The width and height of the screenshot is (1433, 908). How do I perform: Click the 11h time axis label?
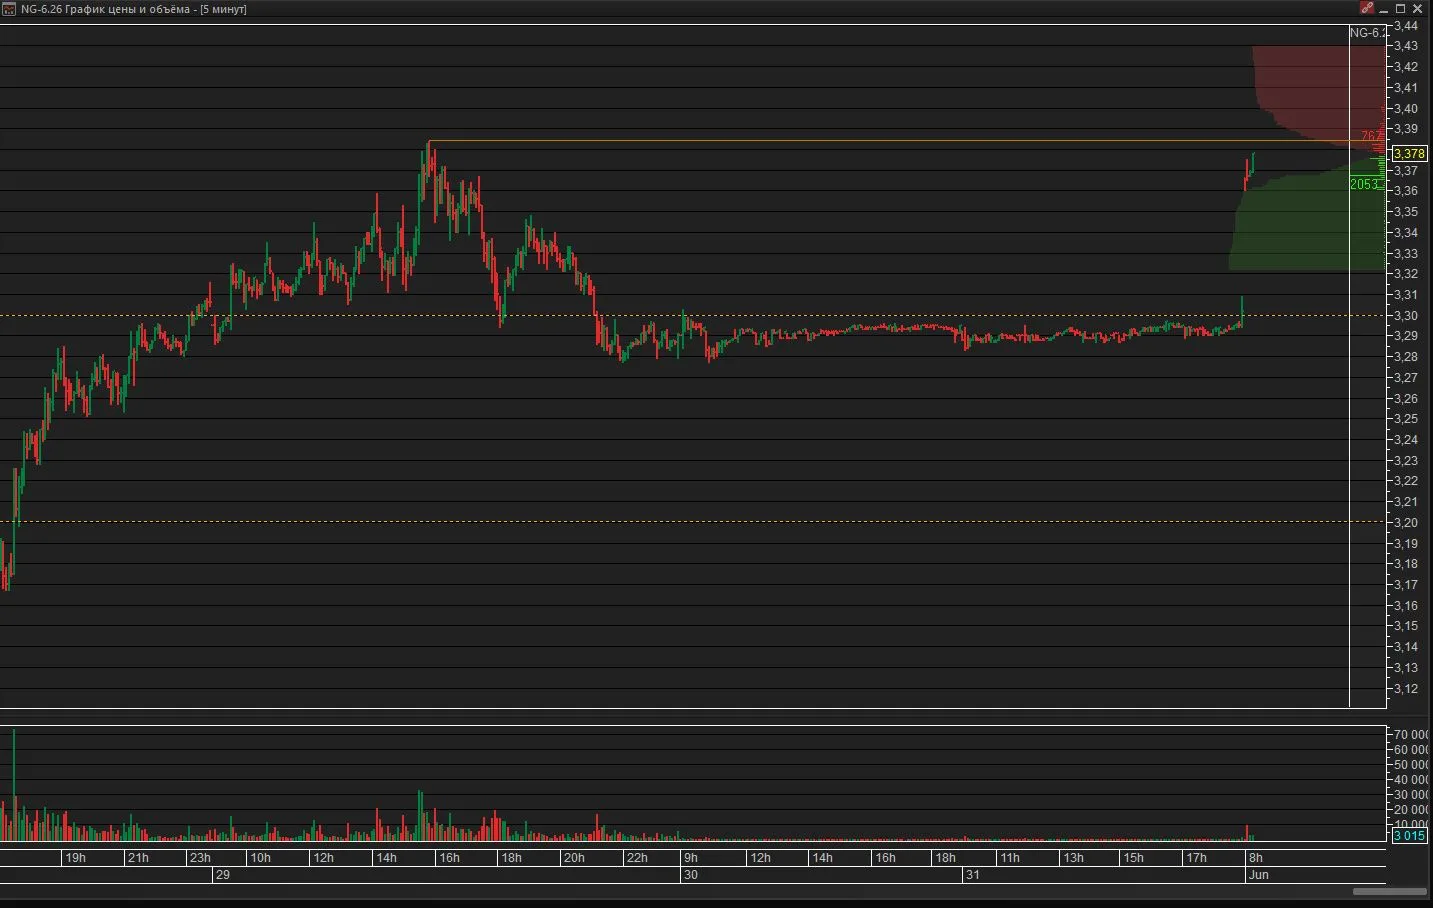[x=1010, y=858]
